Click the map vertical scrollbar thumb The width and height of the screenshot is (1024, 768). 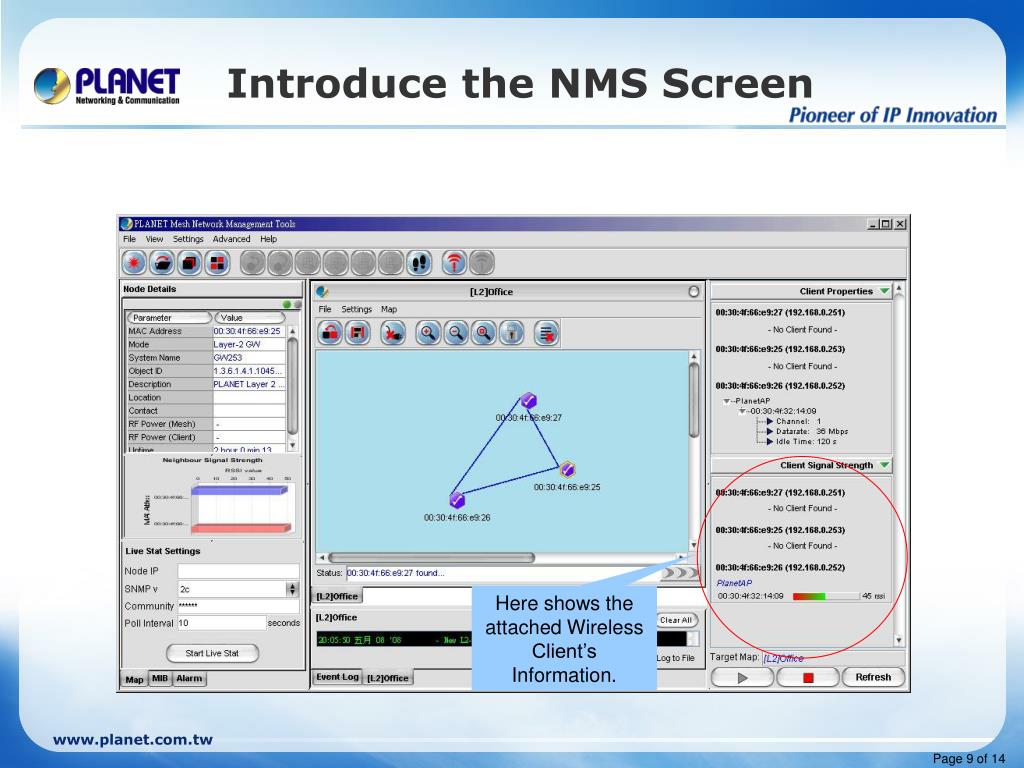click(694, 400)
